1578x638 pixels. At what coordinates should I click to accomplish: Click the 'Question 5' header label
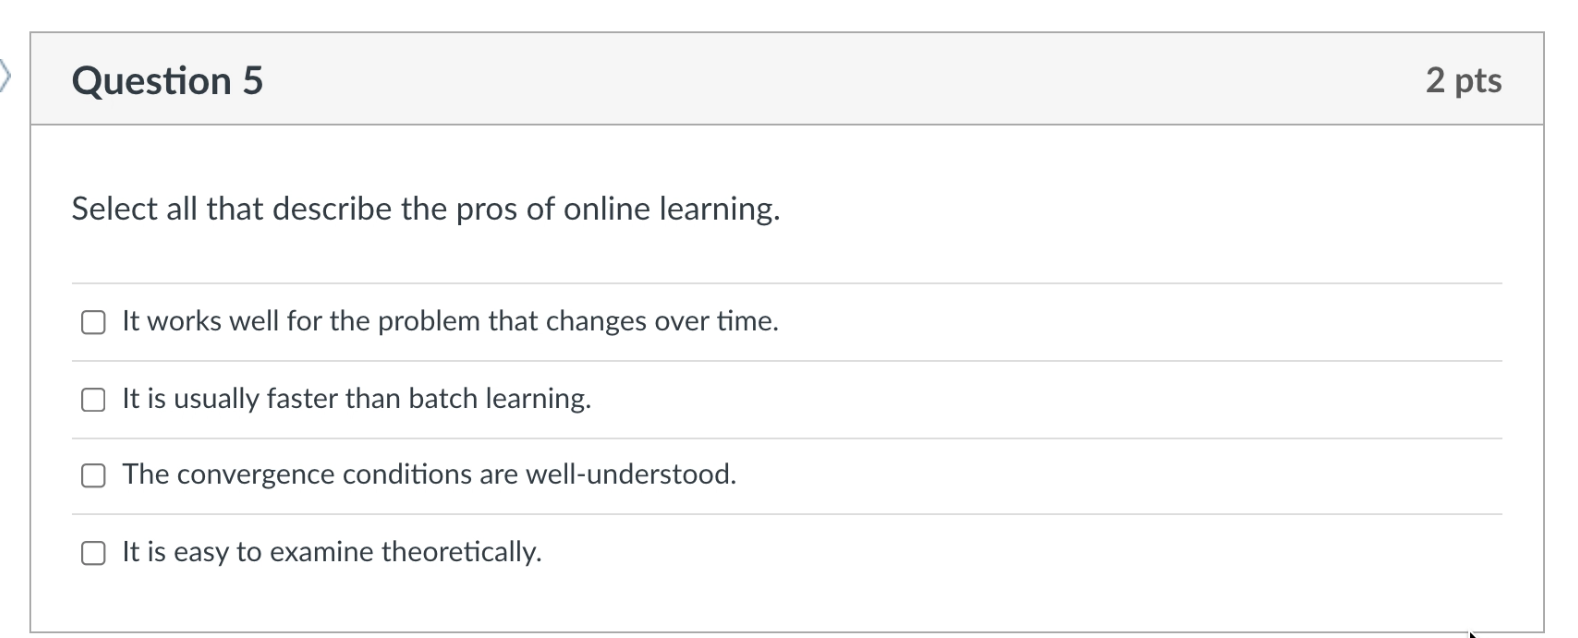click(168, 80)
